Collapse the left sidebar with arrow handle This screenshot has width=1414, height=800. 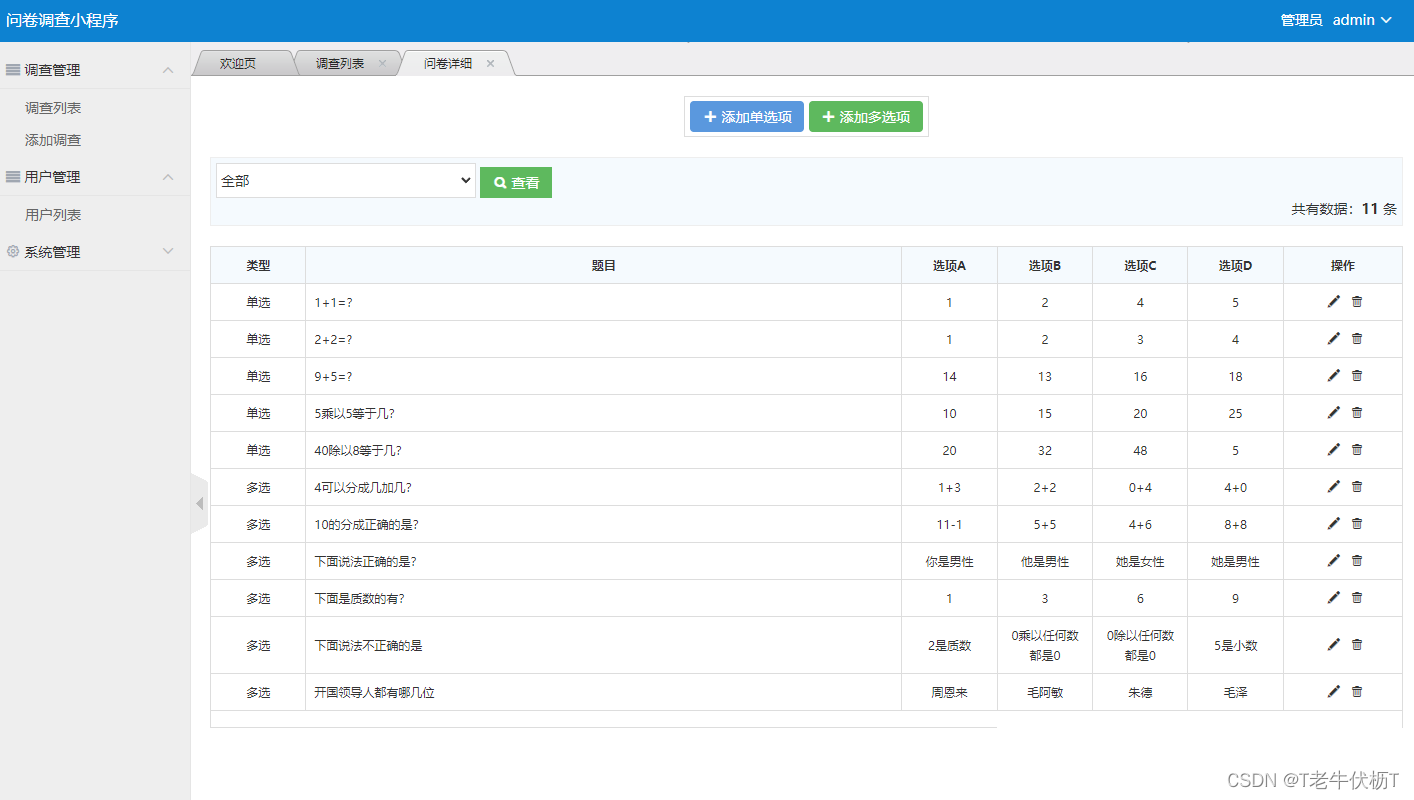pos(199,504)
